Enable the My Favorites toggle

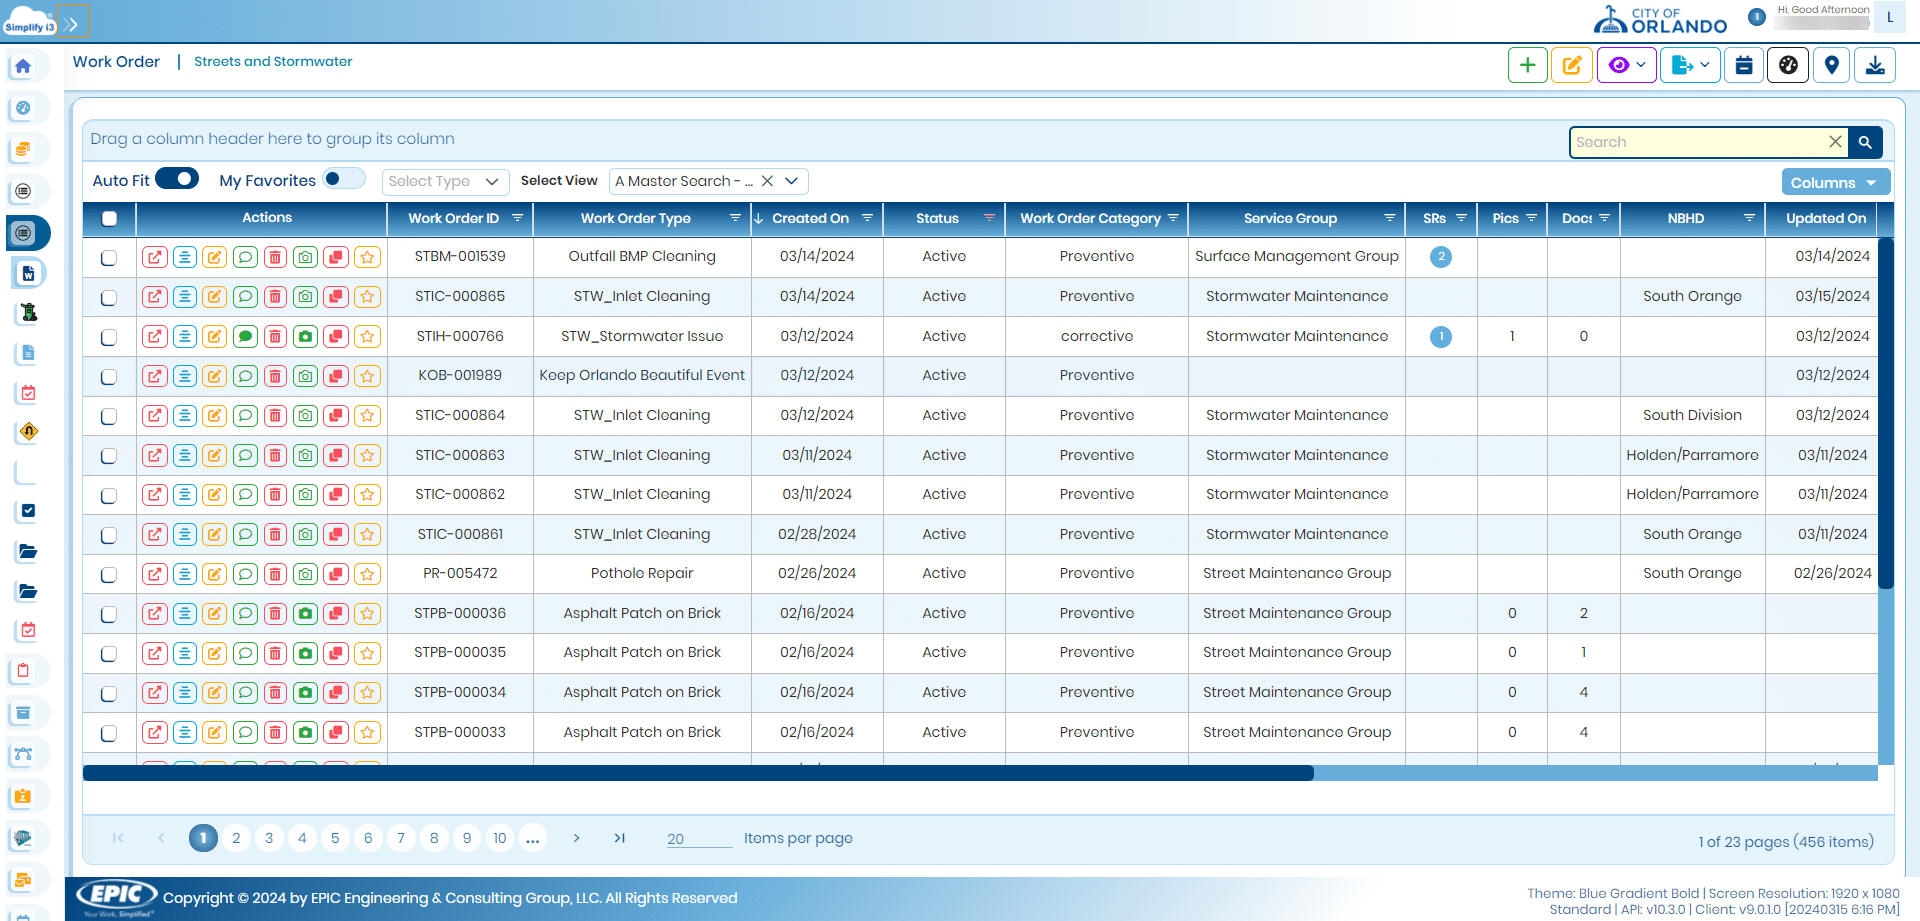[x=343, y=179]
